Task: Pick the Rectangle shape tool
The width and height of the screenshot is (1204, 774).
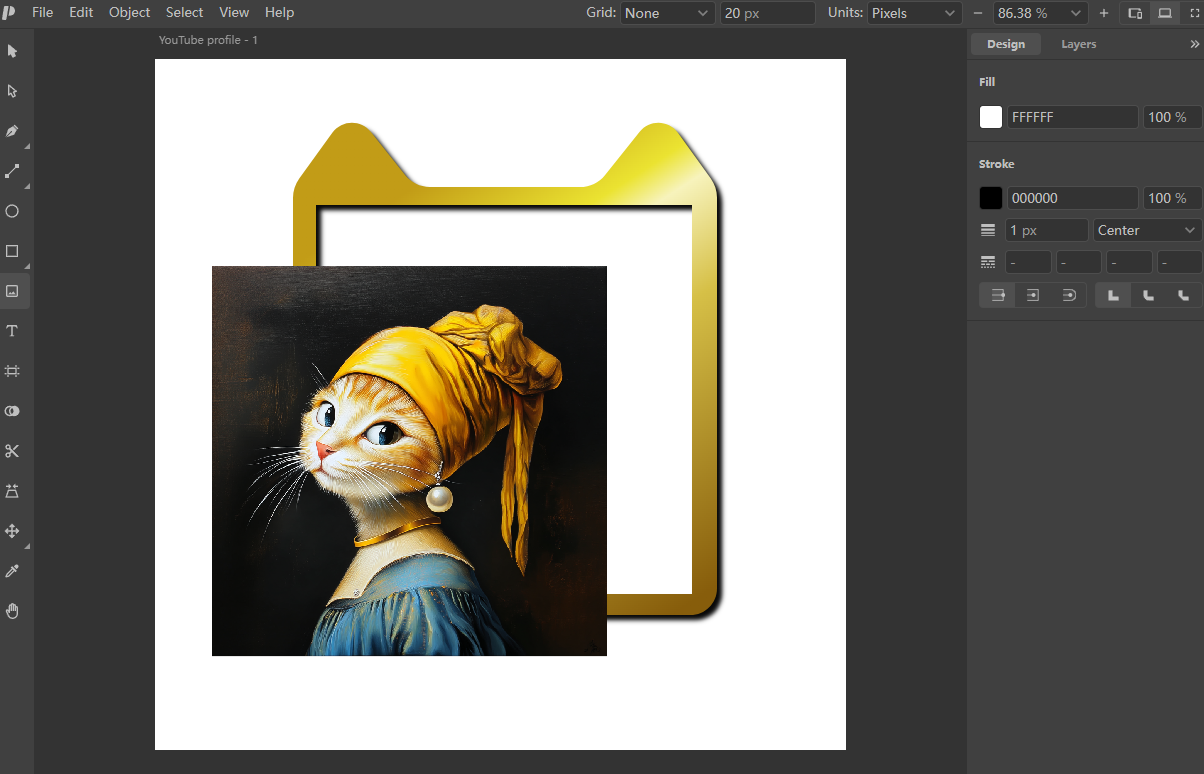Action: (x=12, y=251)
